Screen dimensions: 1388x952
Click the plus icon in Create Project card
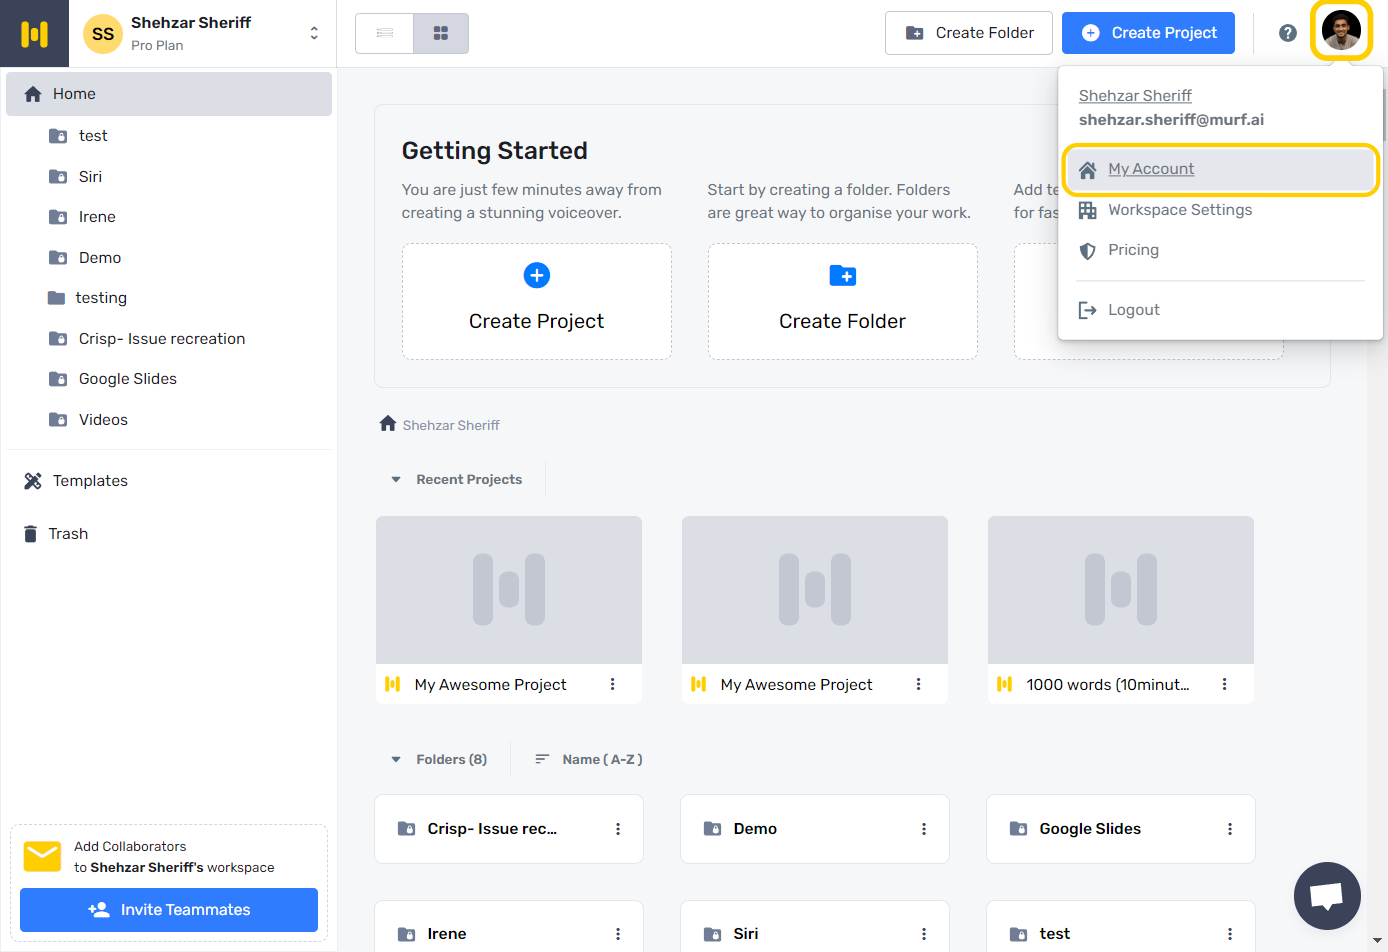click(537, 275)
